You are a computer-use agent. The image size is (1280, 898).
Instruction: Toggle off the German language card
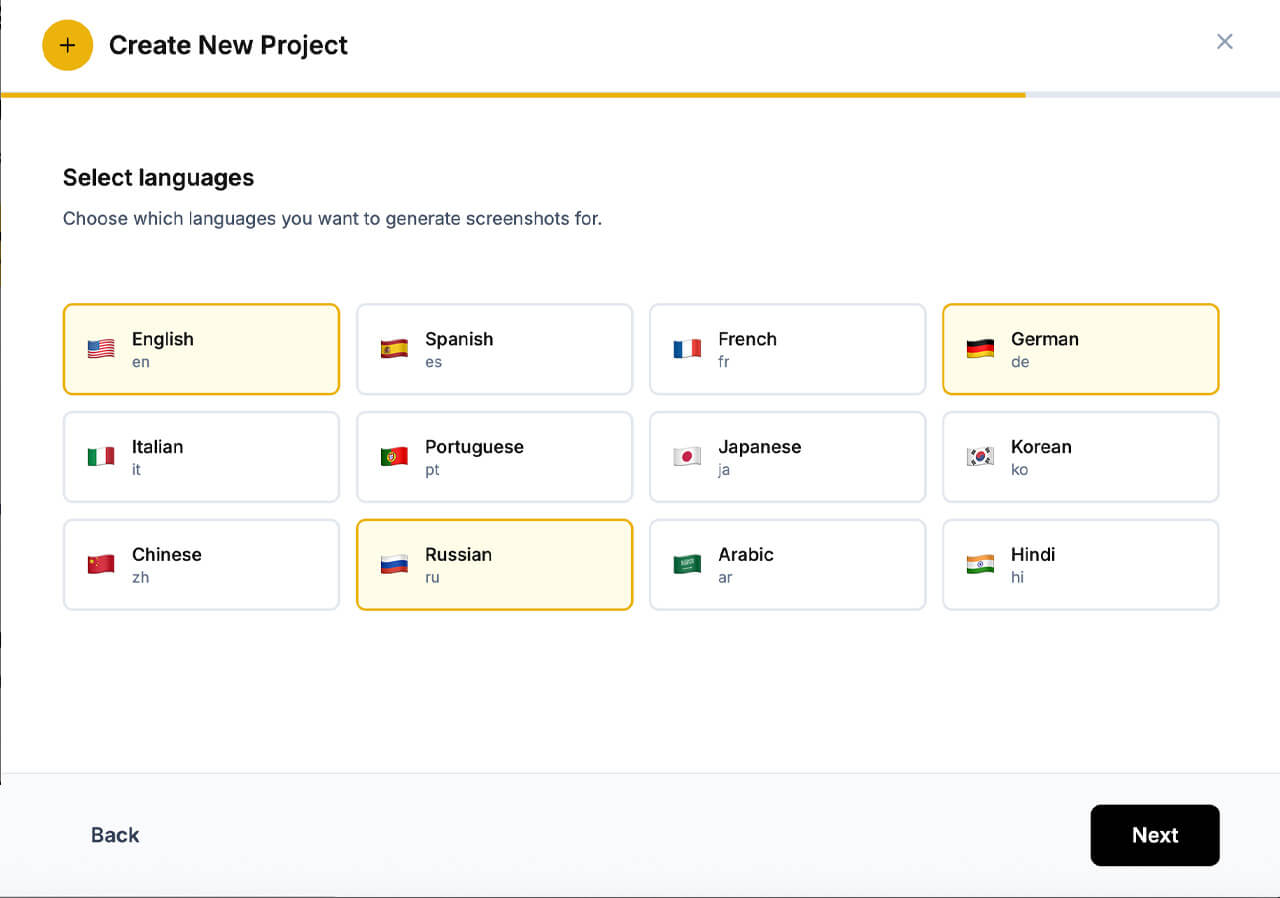pos(1080,349)
